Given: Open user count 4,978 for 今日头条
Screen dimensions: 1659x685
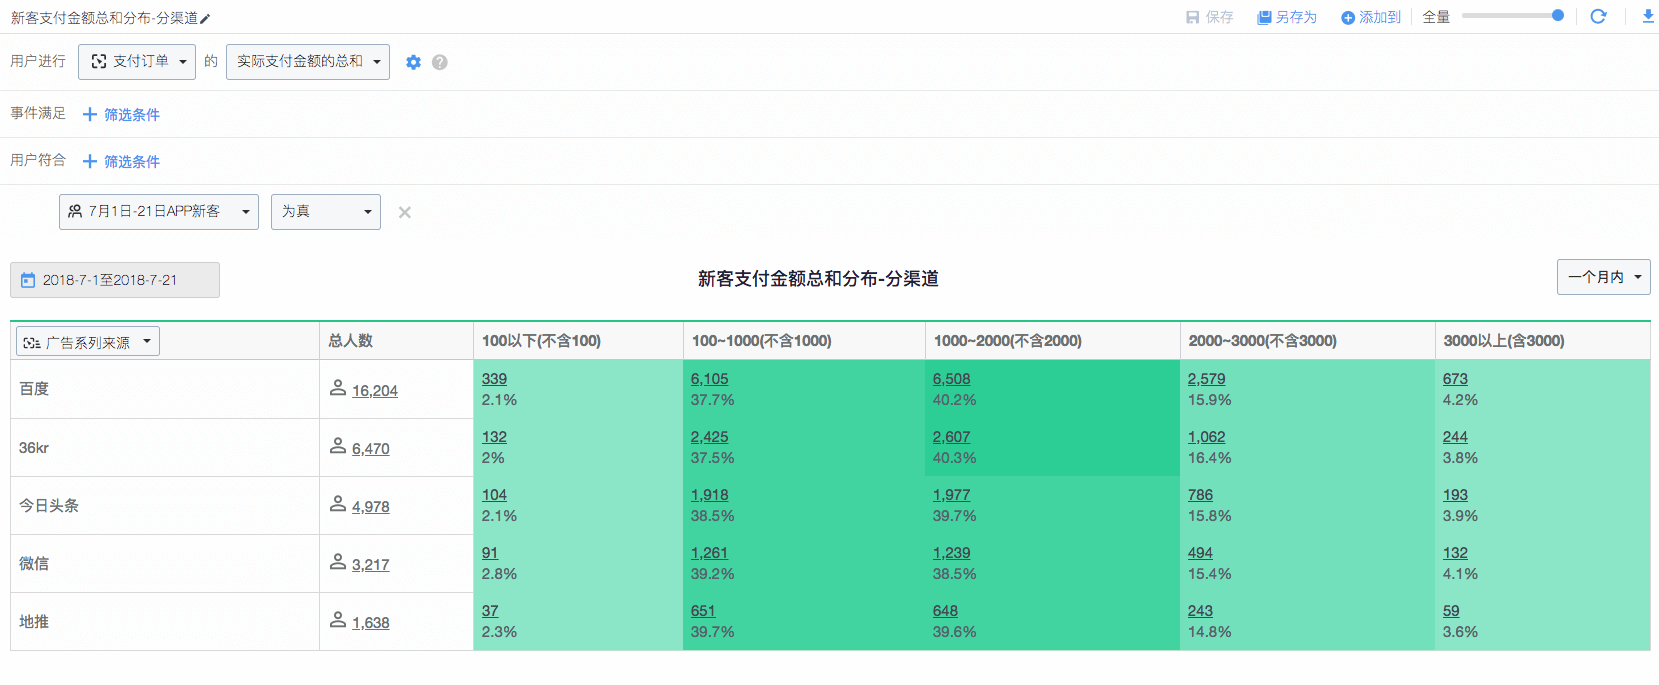Looking at the screenshot, I should coord(371,507).
